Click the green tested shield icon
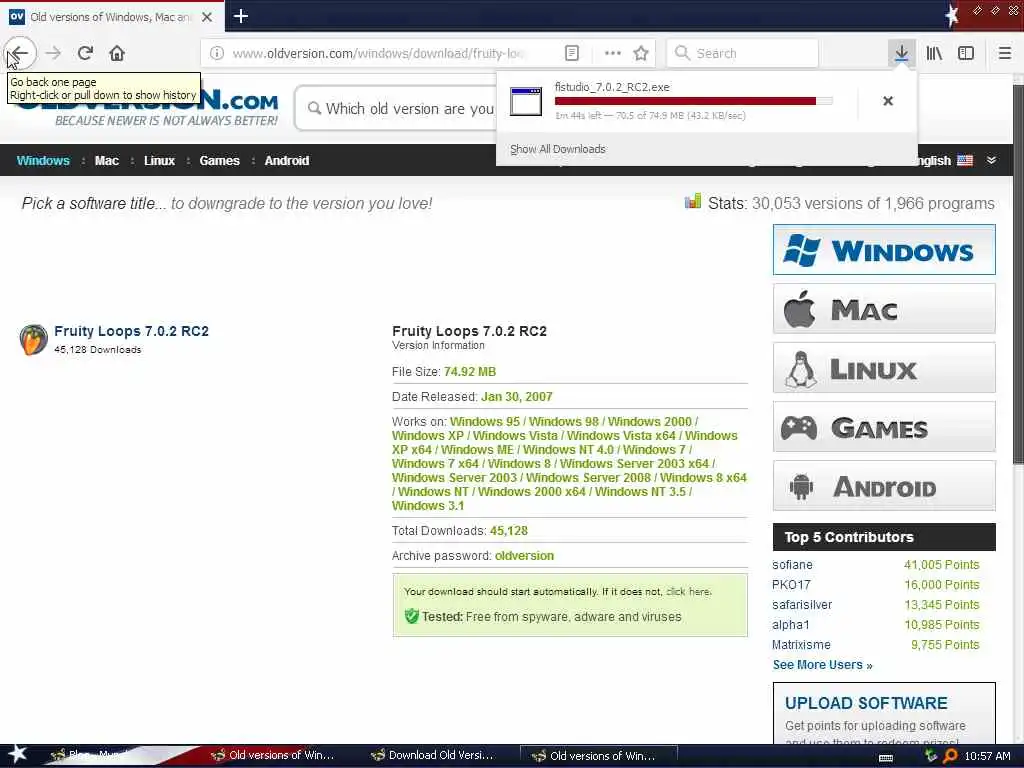The height and width of the screenshot is (768, 1024). pyautogui.click(x=411, y=616)
